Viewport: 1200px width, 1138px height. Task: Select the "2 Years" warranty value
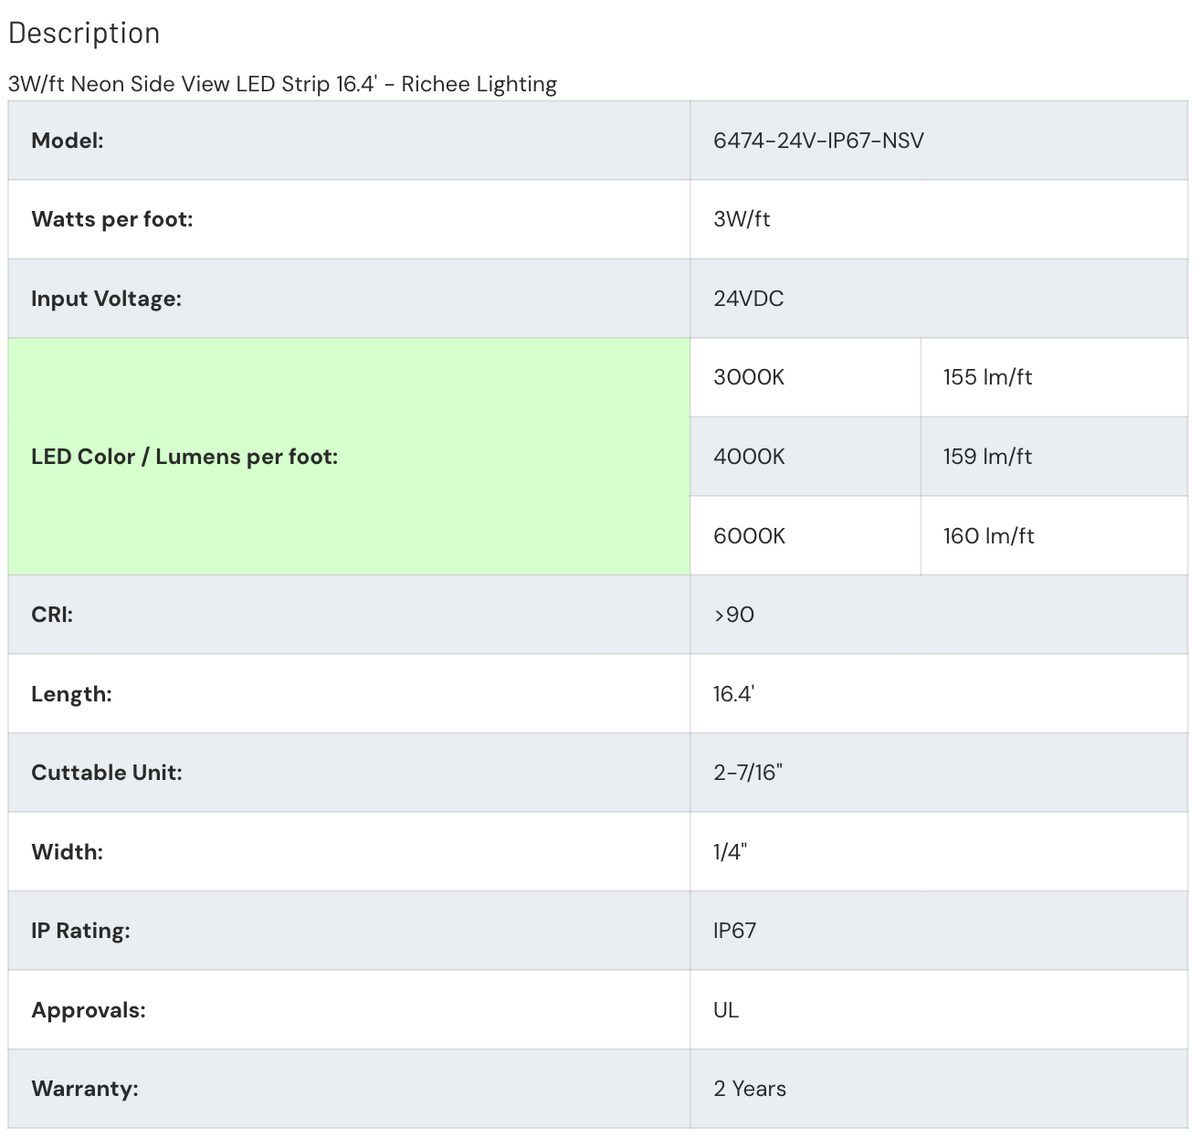click(749, 1088)
